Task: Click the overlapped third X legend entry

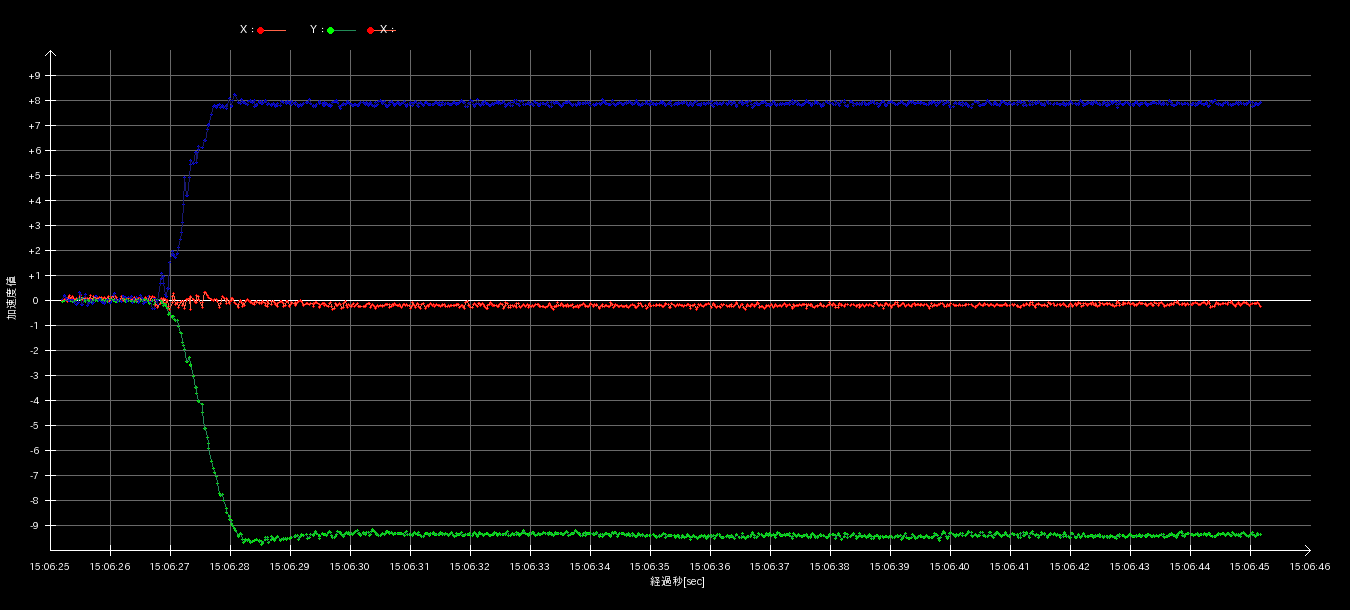Action: (381, 30)
